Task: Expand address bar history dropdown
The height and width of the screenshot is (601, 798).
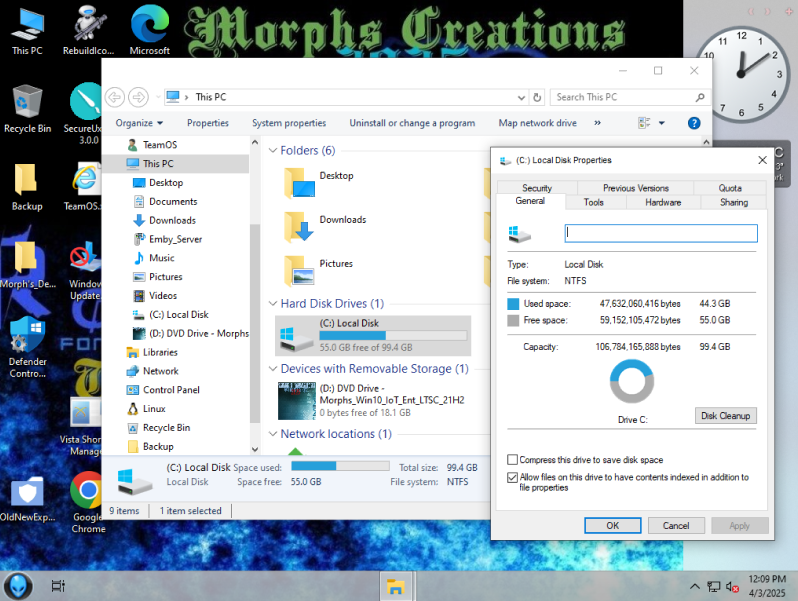Action: click(521, 97)
